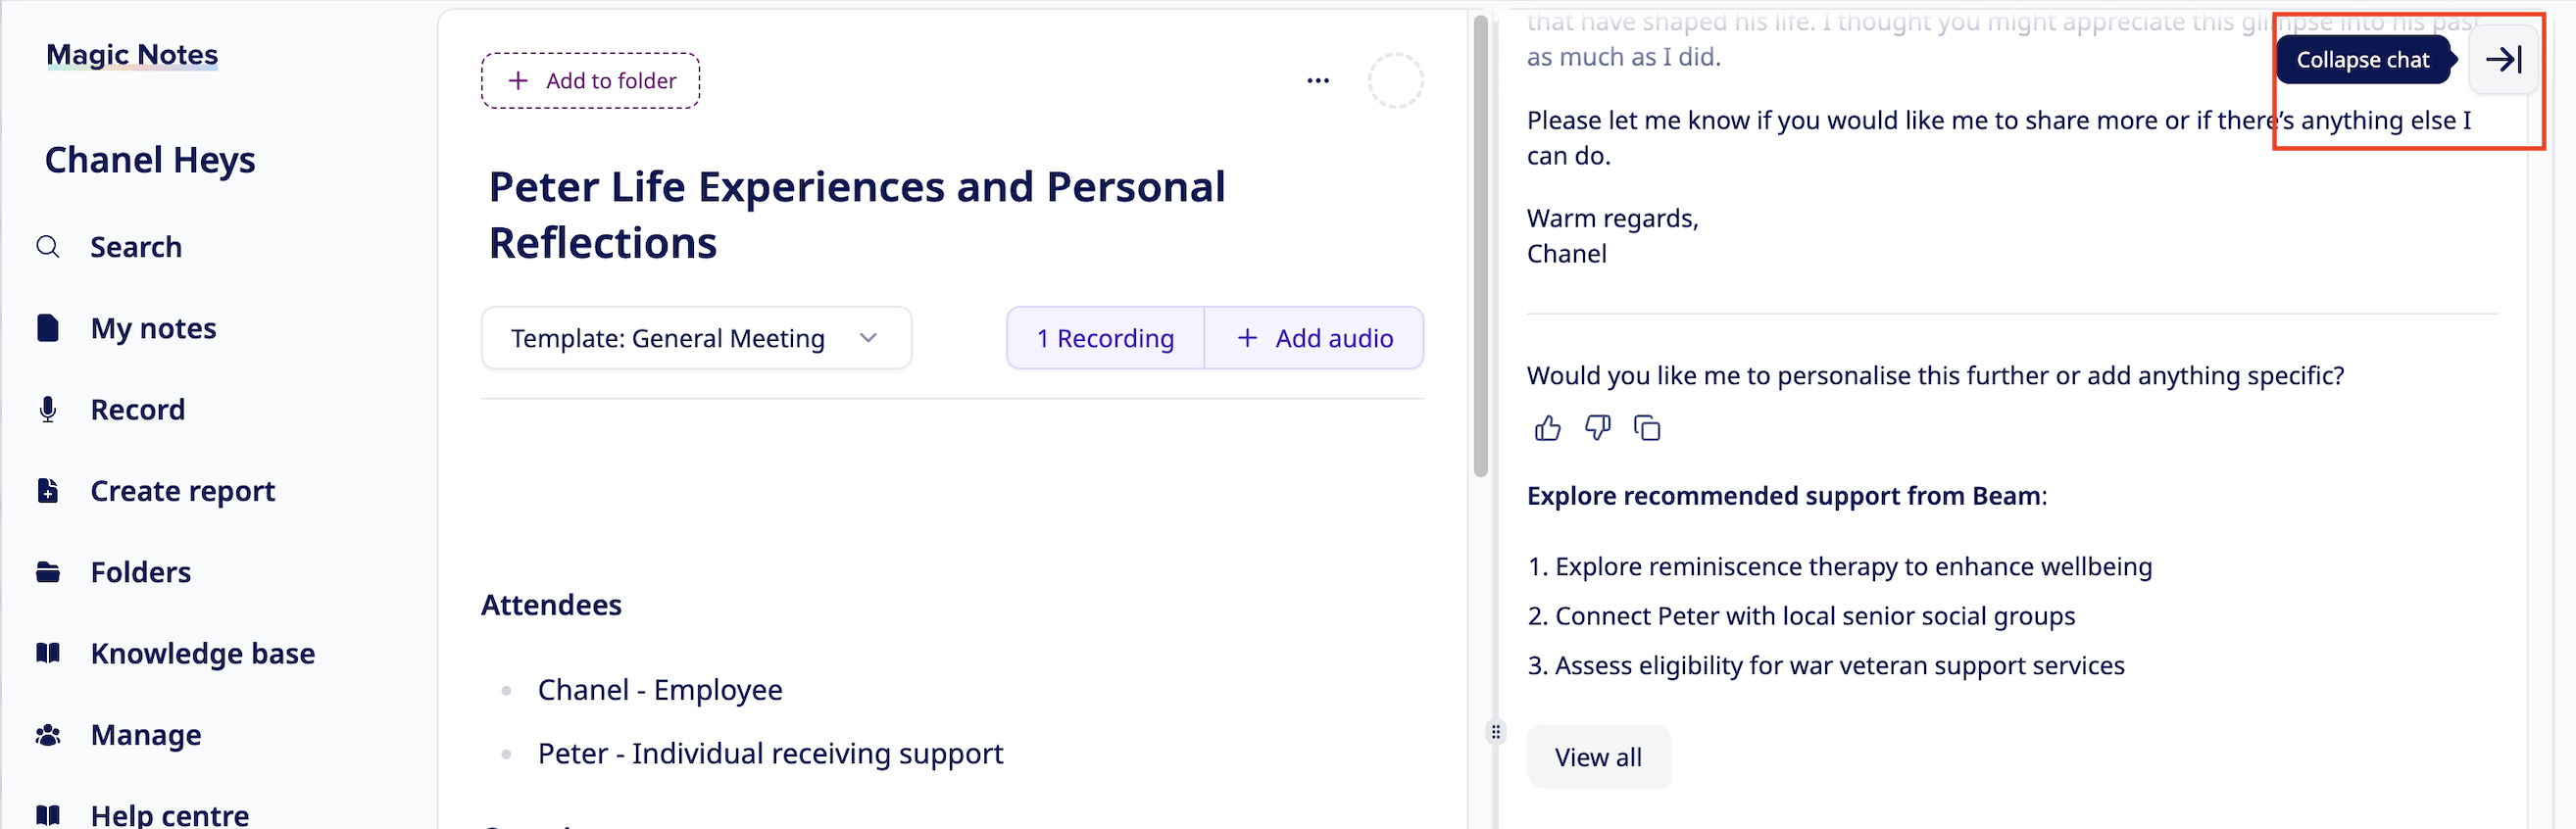Click the Record microphone icon

(x=48, y=410)
